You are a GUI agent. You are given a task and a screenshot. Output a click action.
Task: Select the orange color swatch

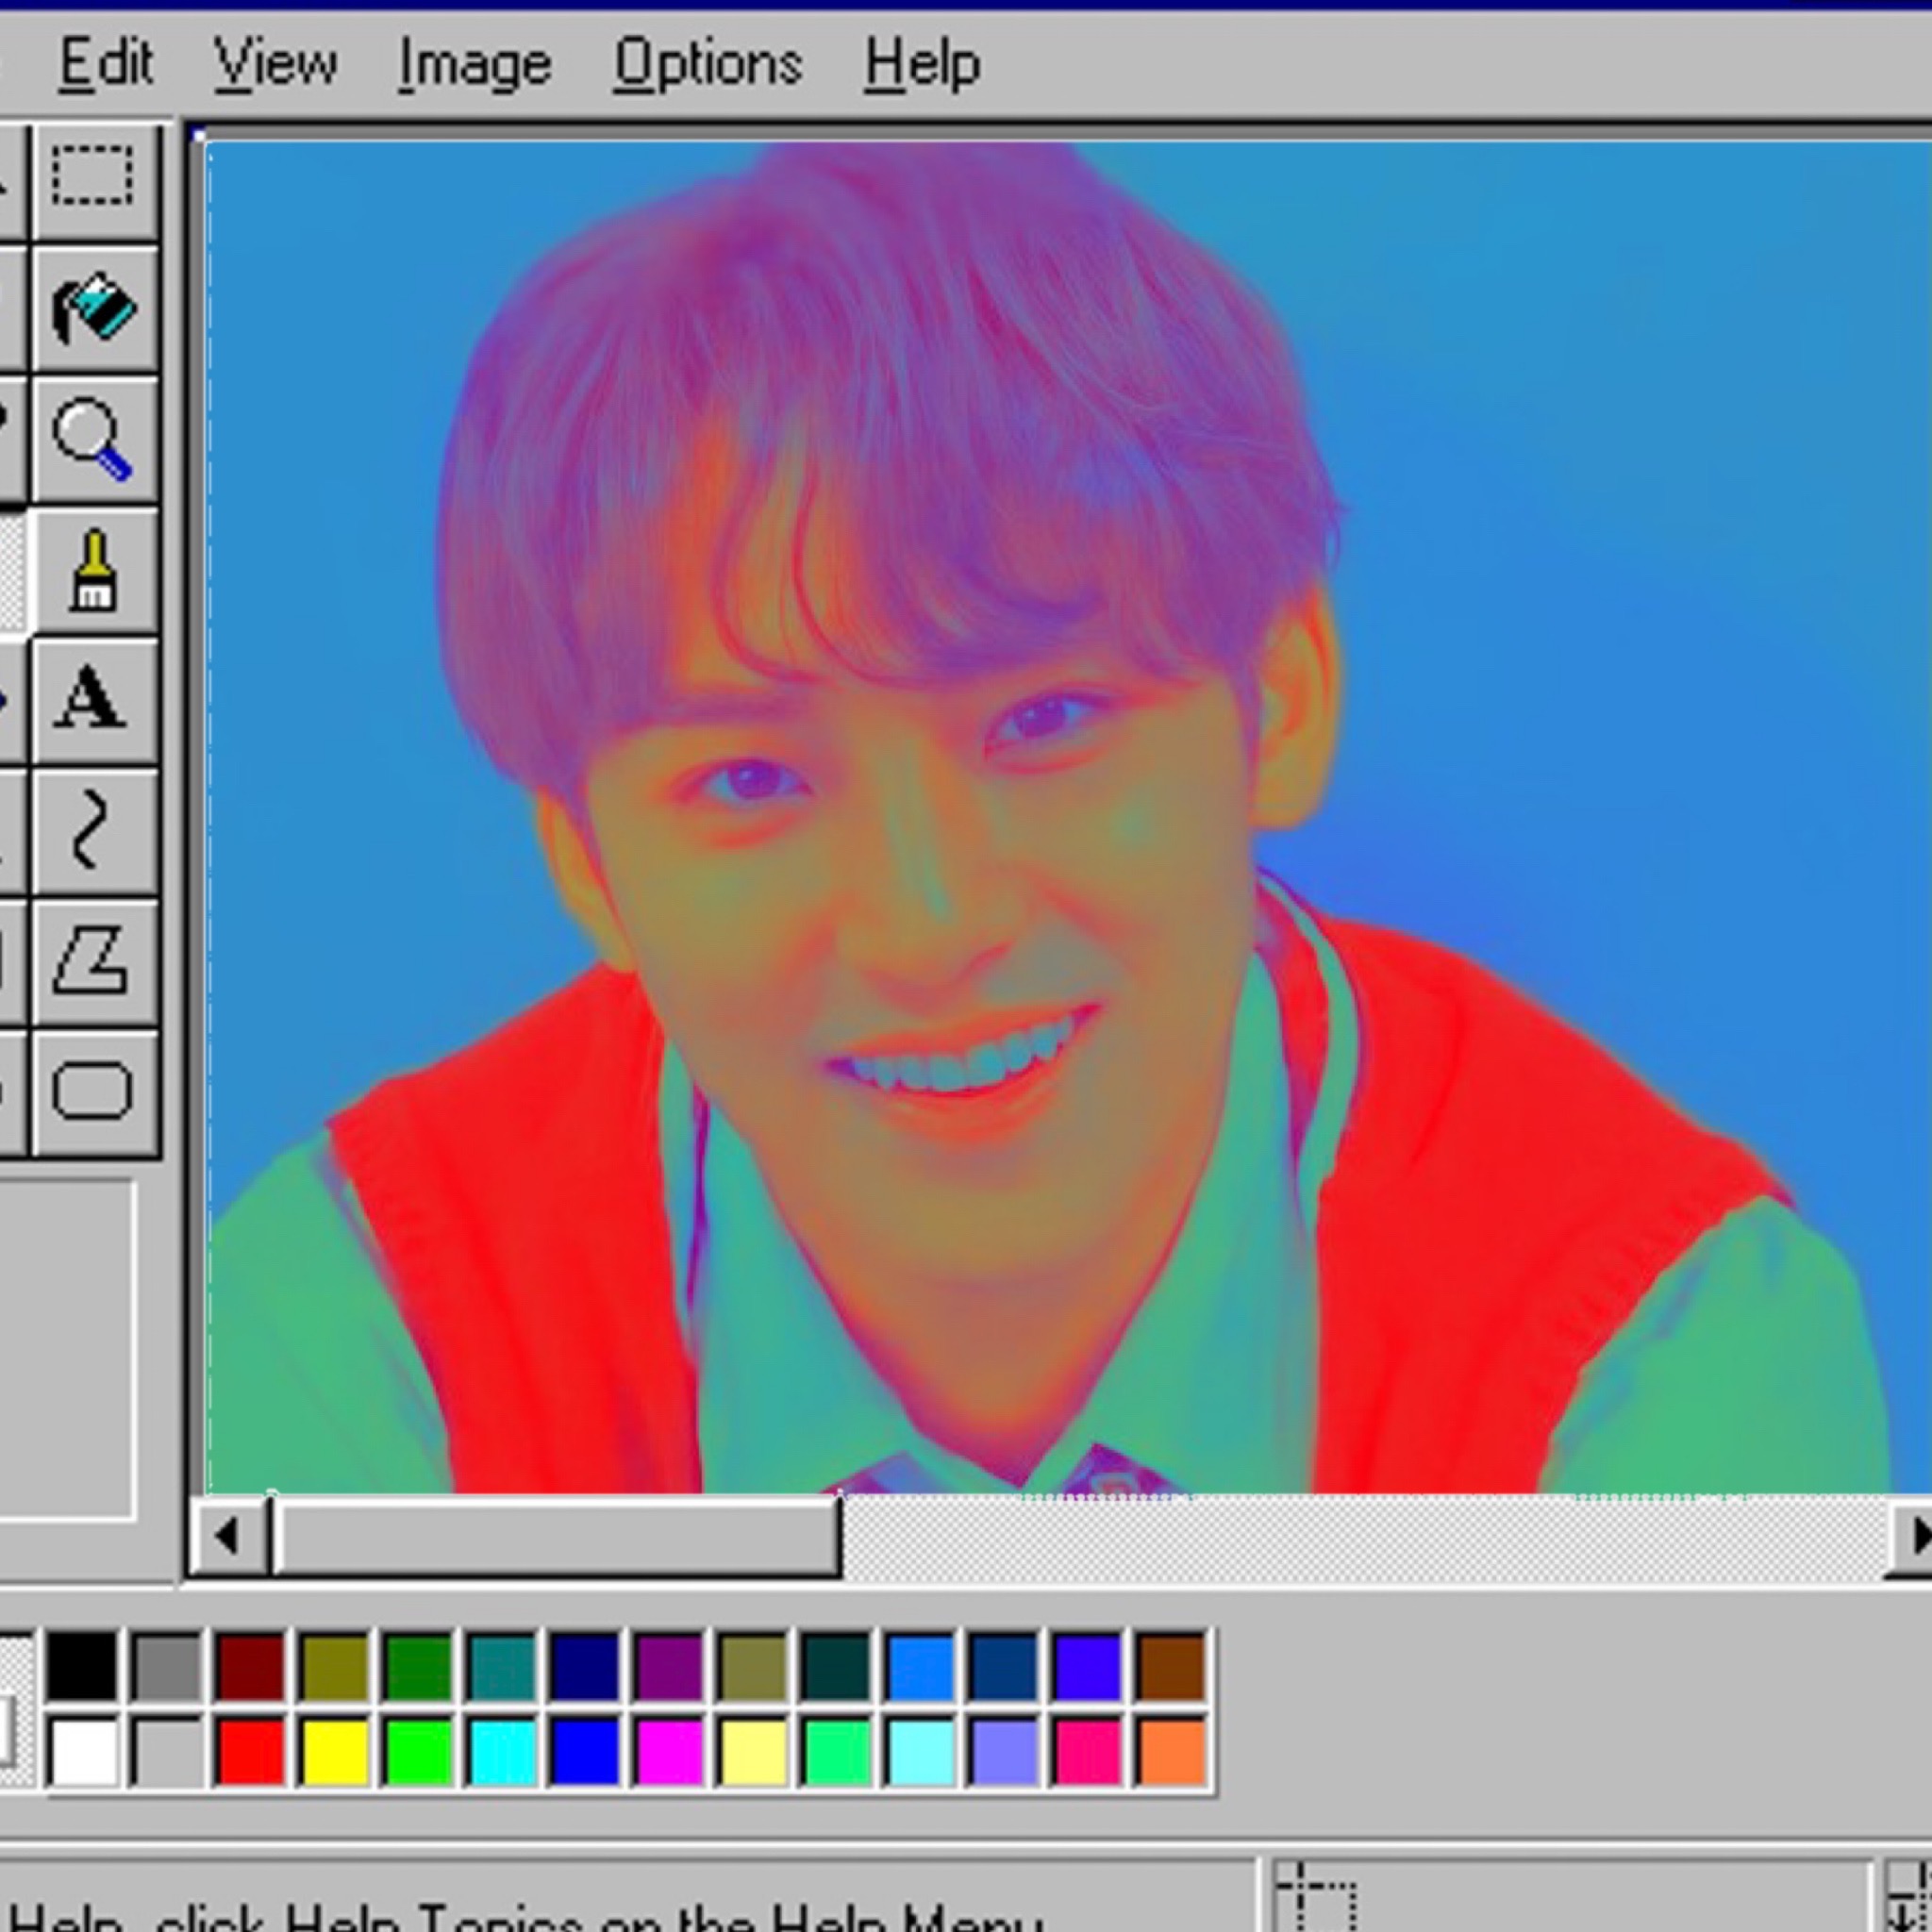point(1171,1752)
